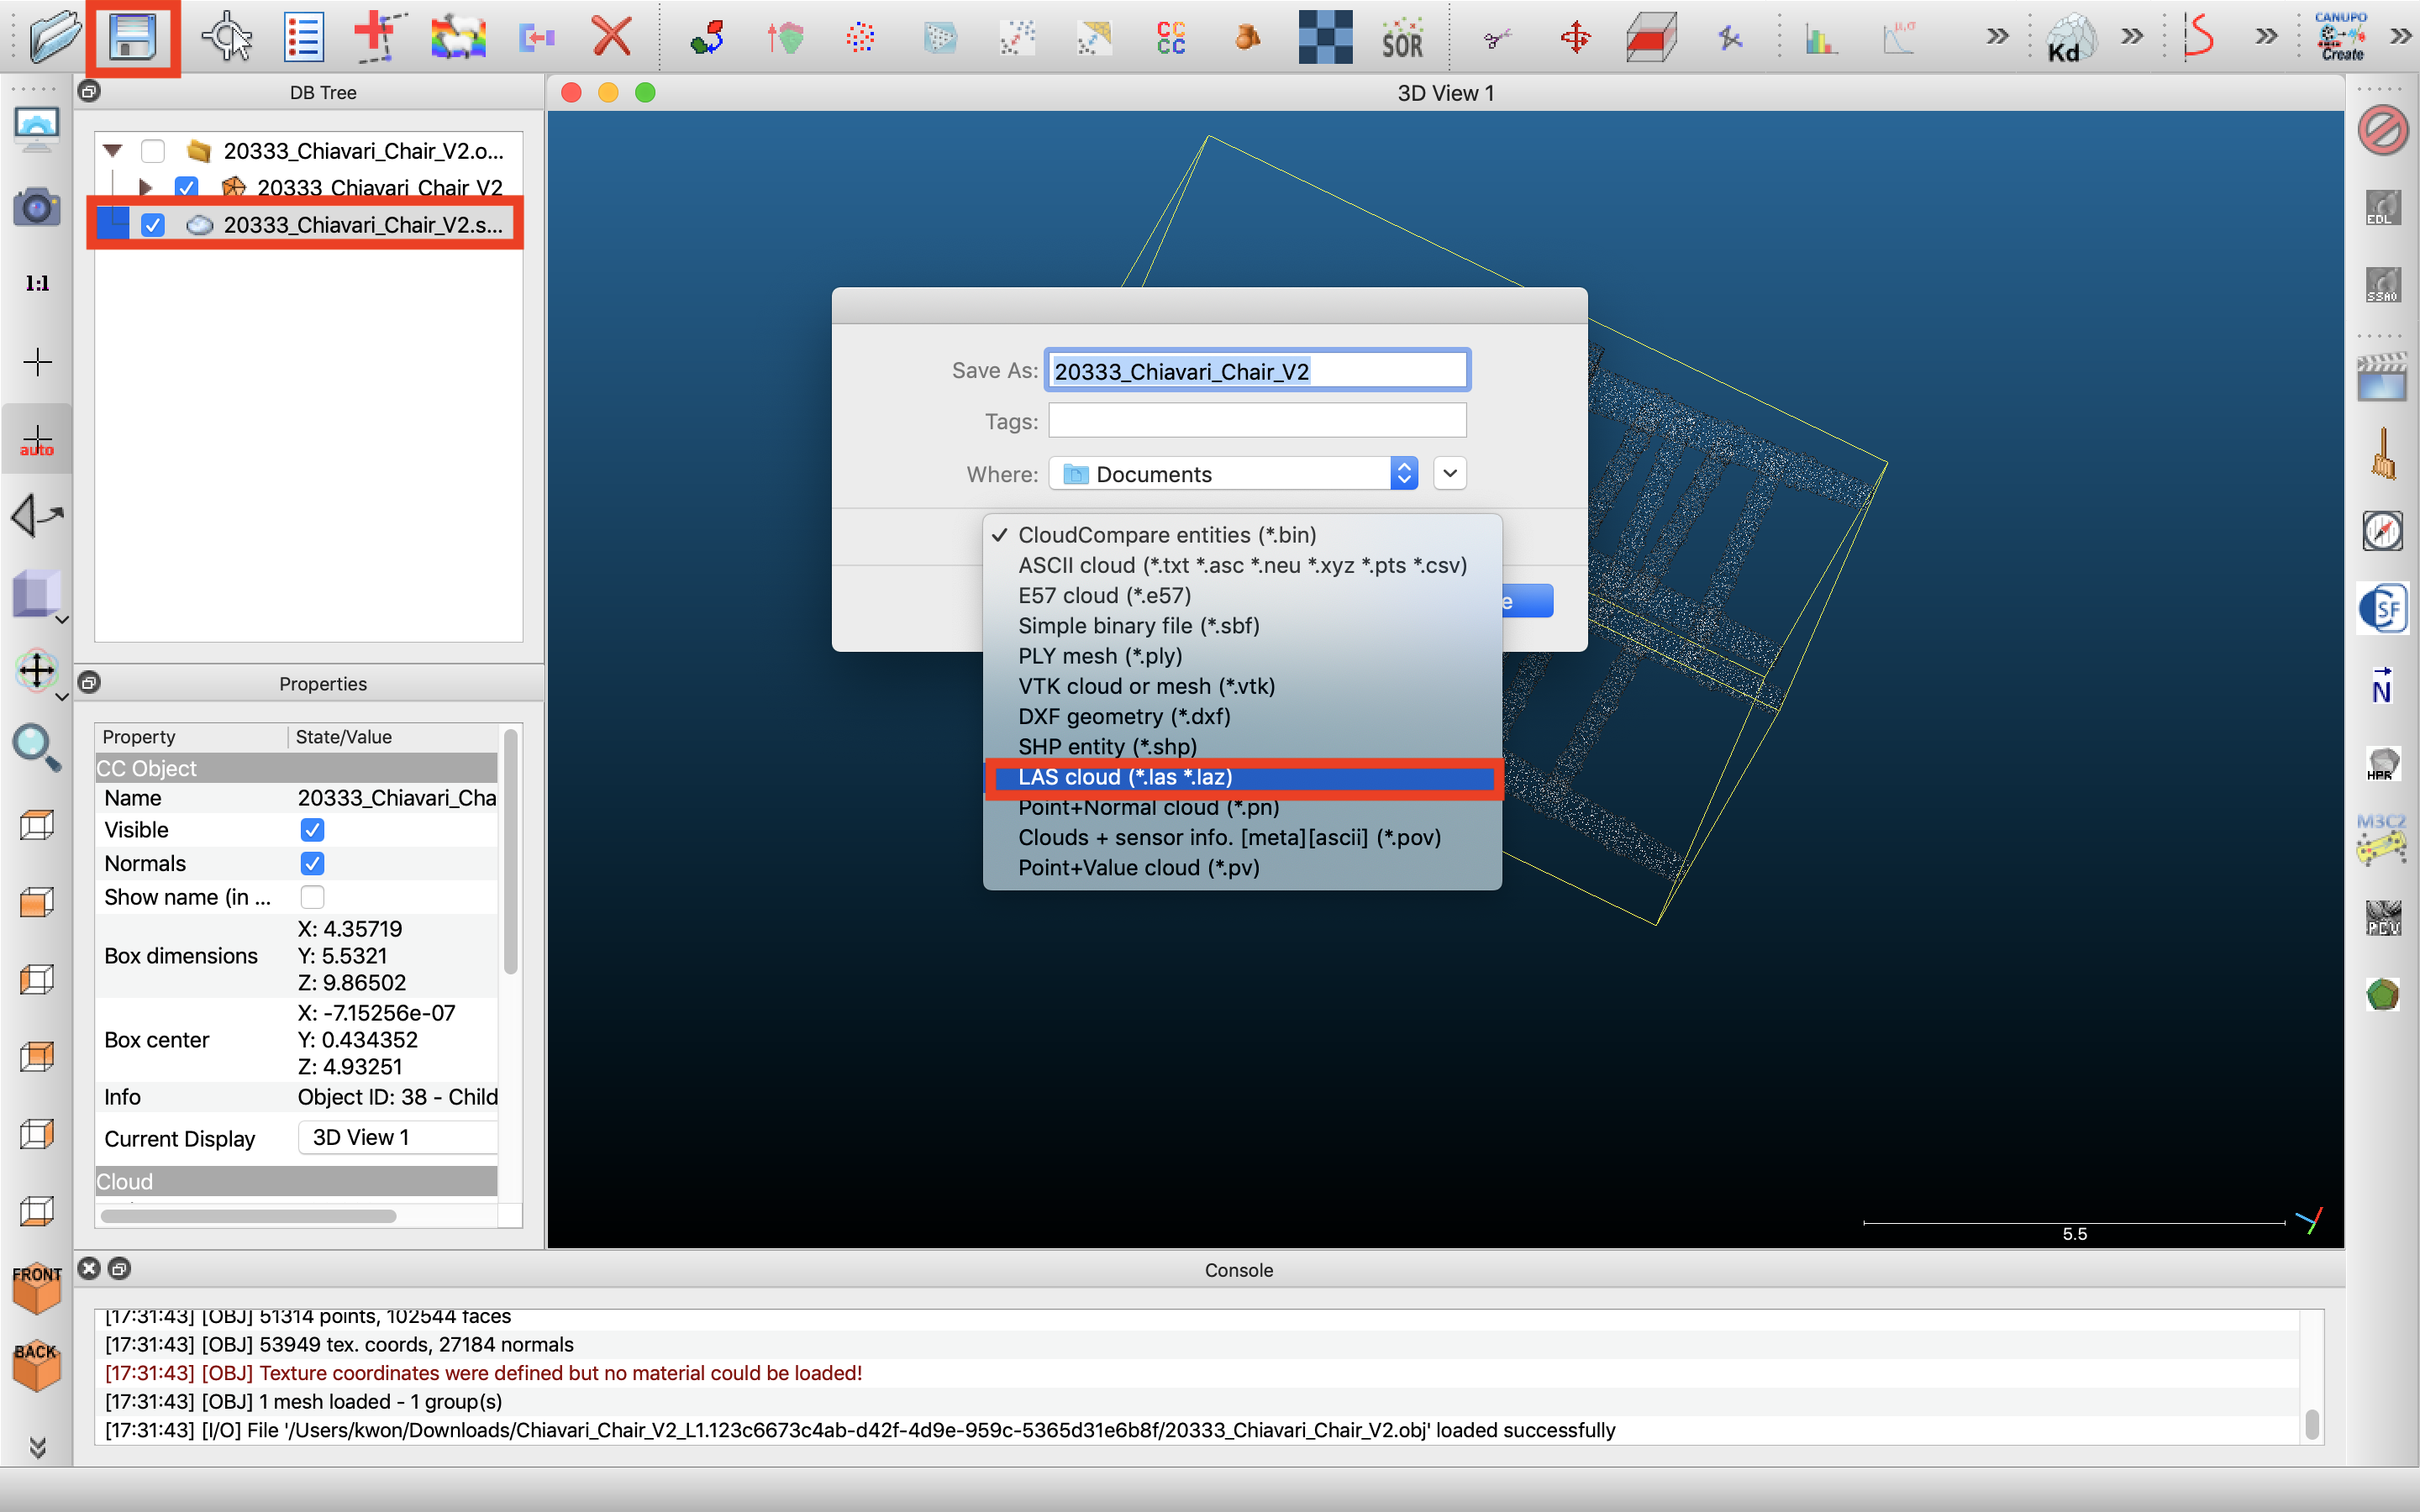This screenshot has height=1512, width=2420.
Task: Collapse the 20333_Chiavari_Chair_V2.obj tree group
Action: click(x=113, y=151)
